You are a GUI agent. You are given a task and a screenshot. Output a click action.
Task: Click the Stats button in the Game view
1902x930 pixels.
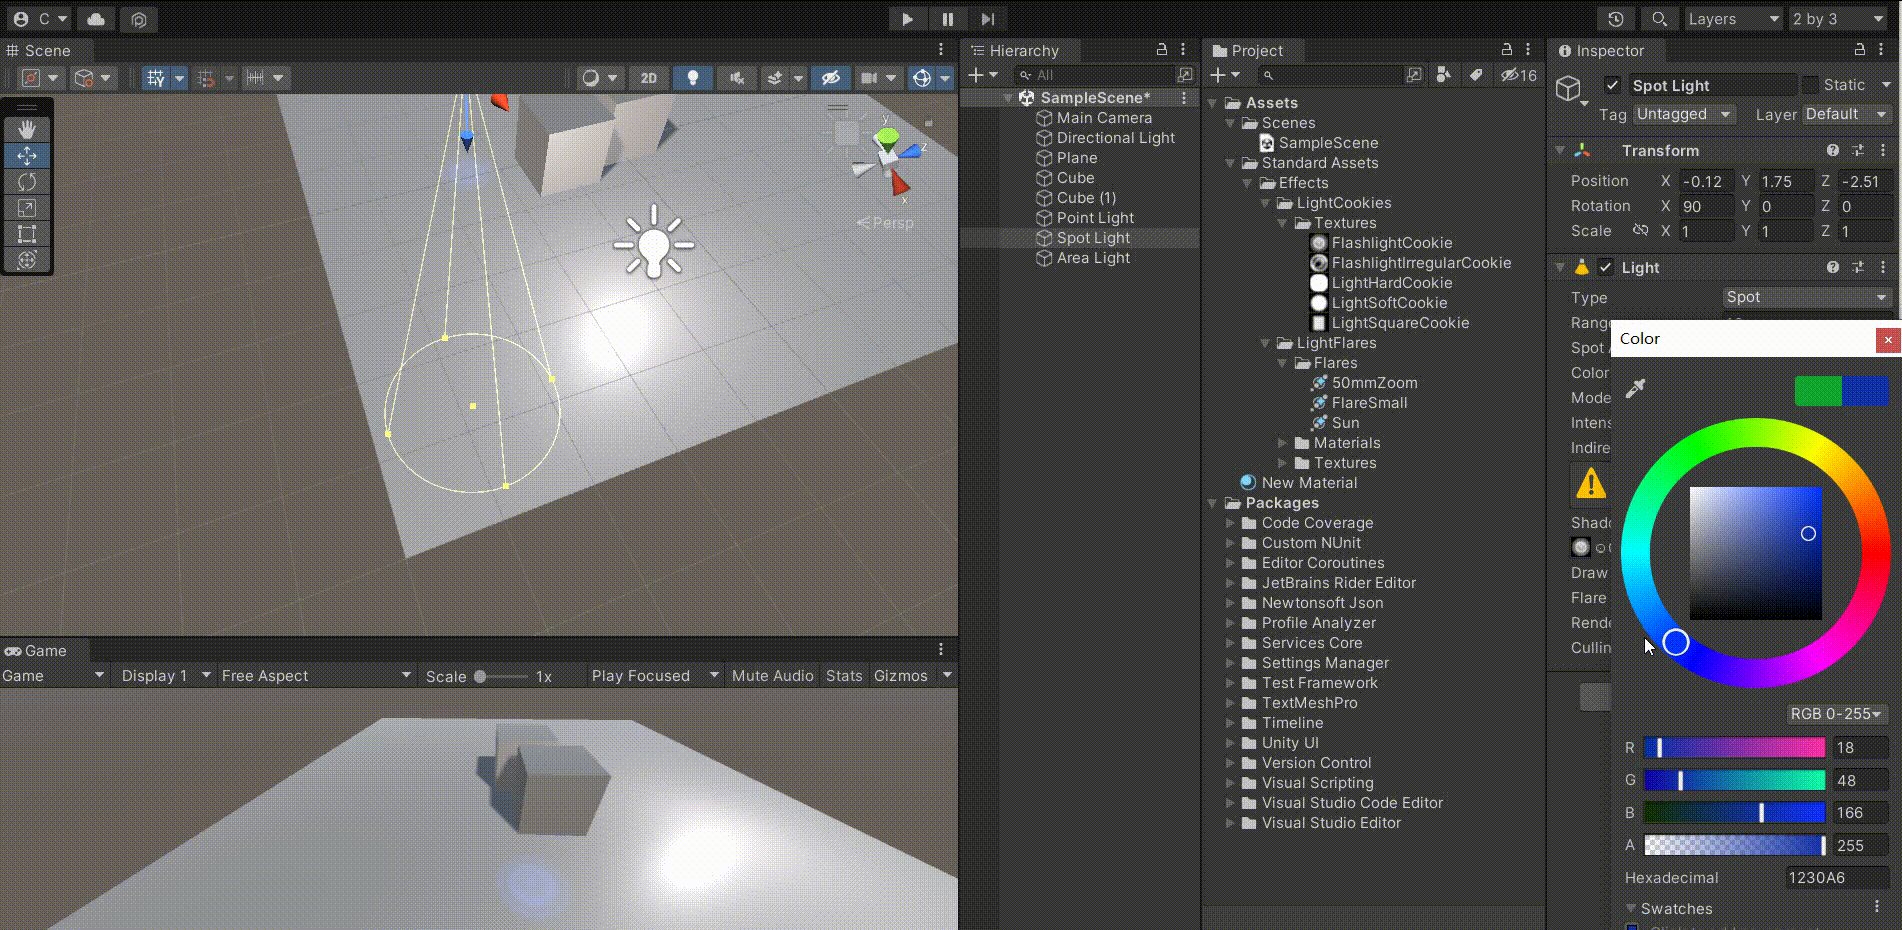843,675
